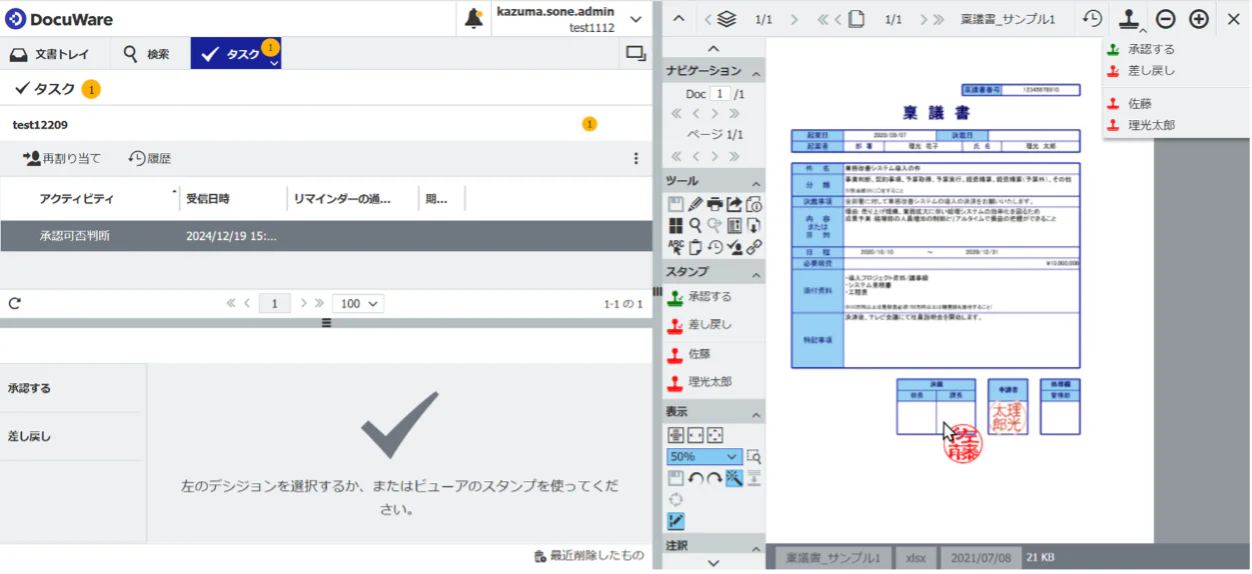Select the pencil edit icon in the ツール panel
The image size is (1252, 574).
click(695, 204)
